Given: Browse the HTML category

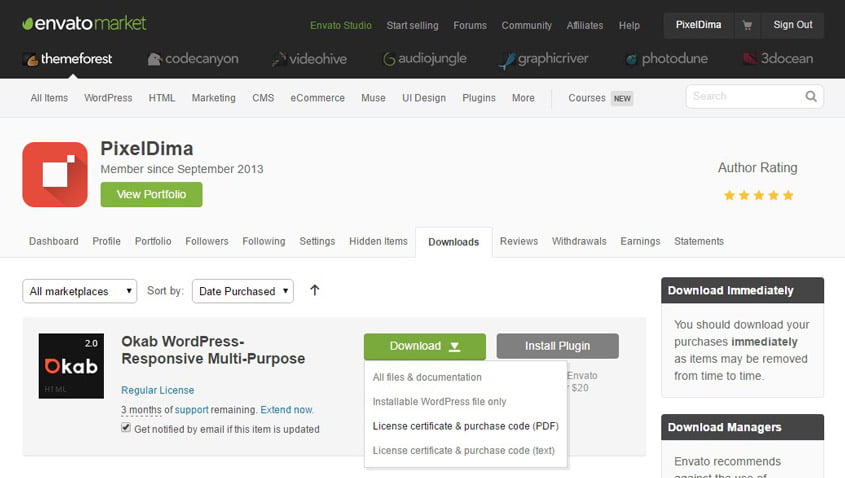Looking at the screenshot, I should [x=162, y=98].
